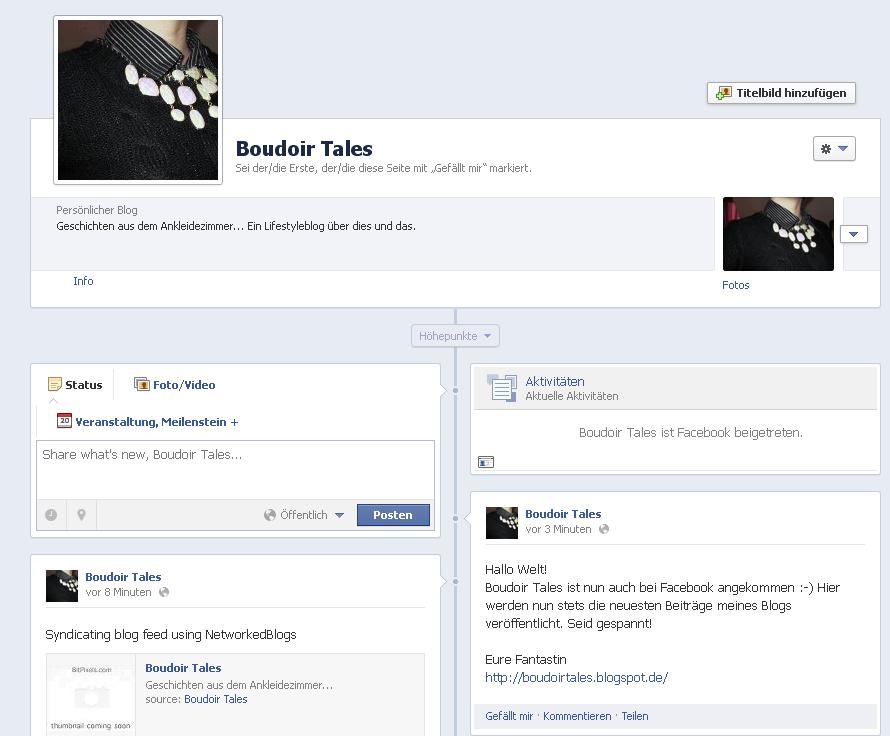Select the Status tab
The height and width of the screenshot is (736, 890).
point(75,385)
